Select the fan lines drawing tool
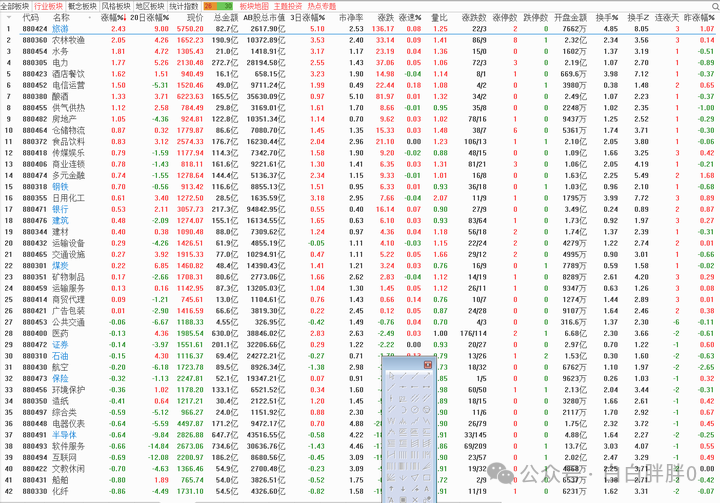 click(427, 466)
